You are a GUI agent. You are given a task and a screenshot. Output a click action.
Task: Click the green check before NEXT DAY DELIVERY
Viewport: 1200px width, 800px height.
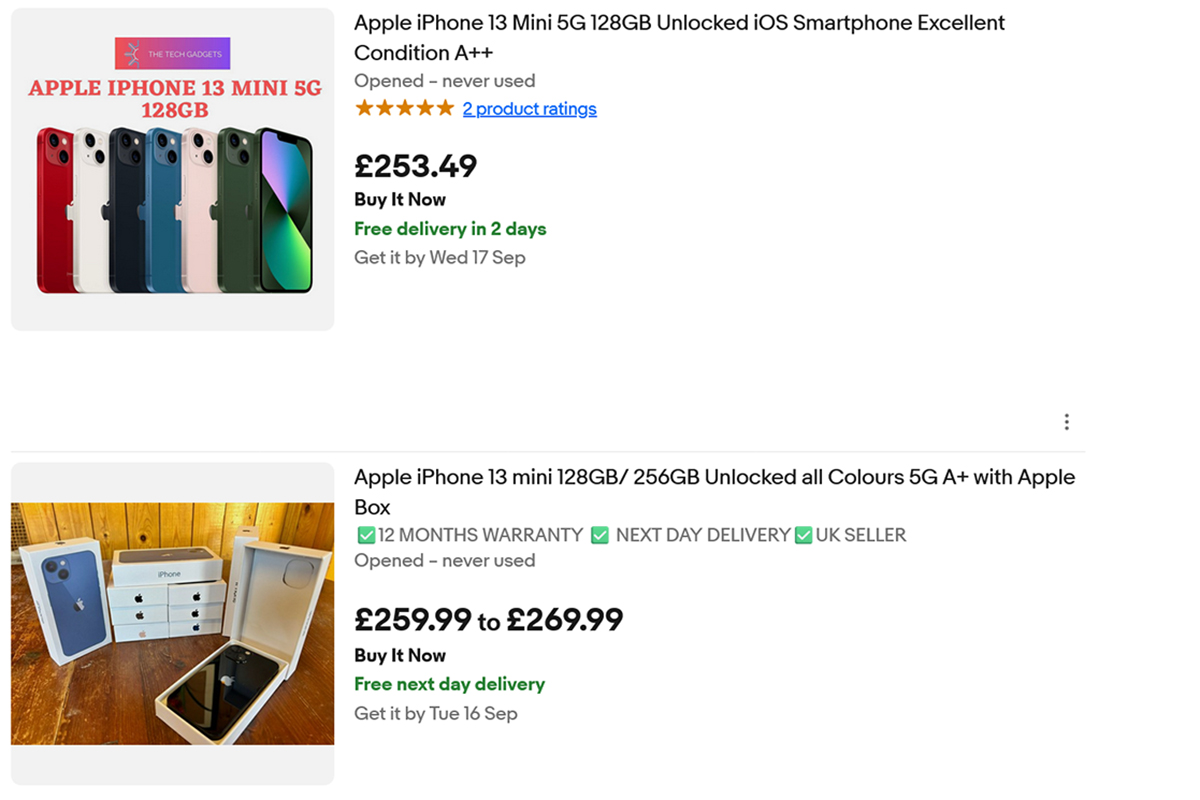(600, 536)
